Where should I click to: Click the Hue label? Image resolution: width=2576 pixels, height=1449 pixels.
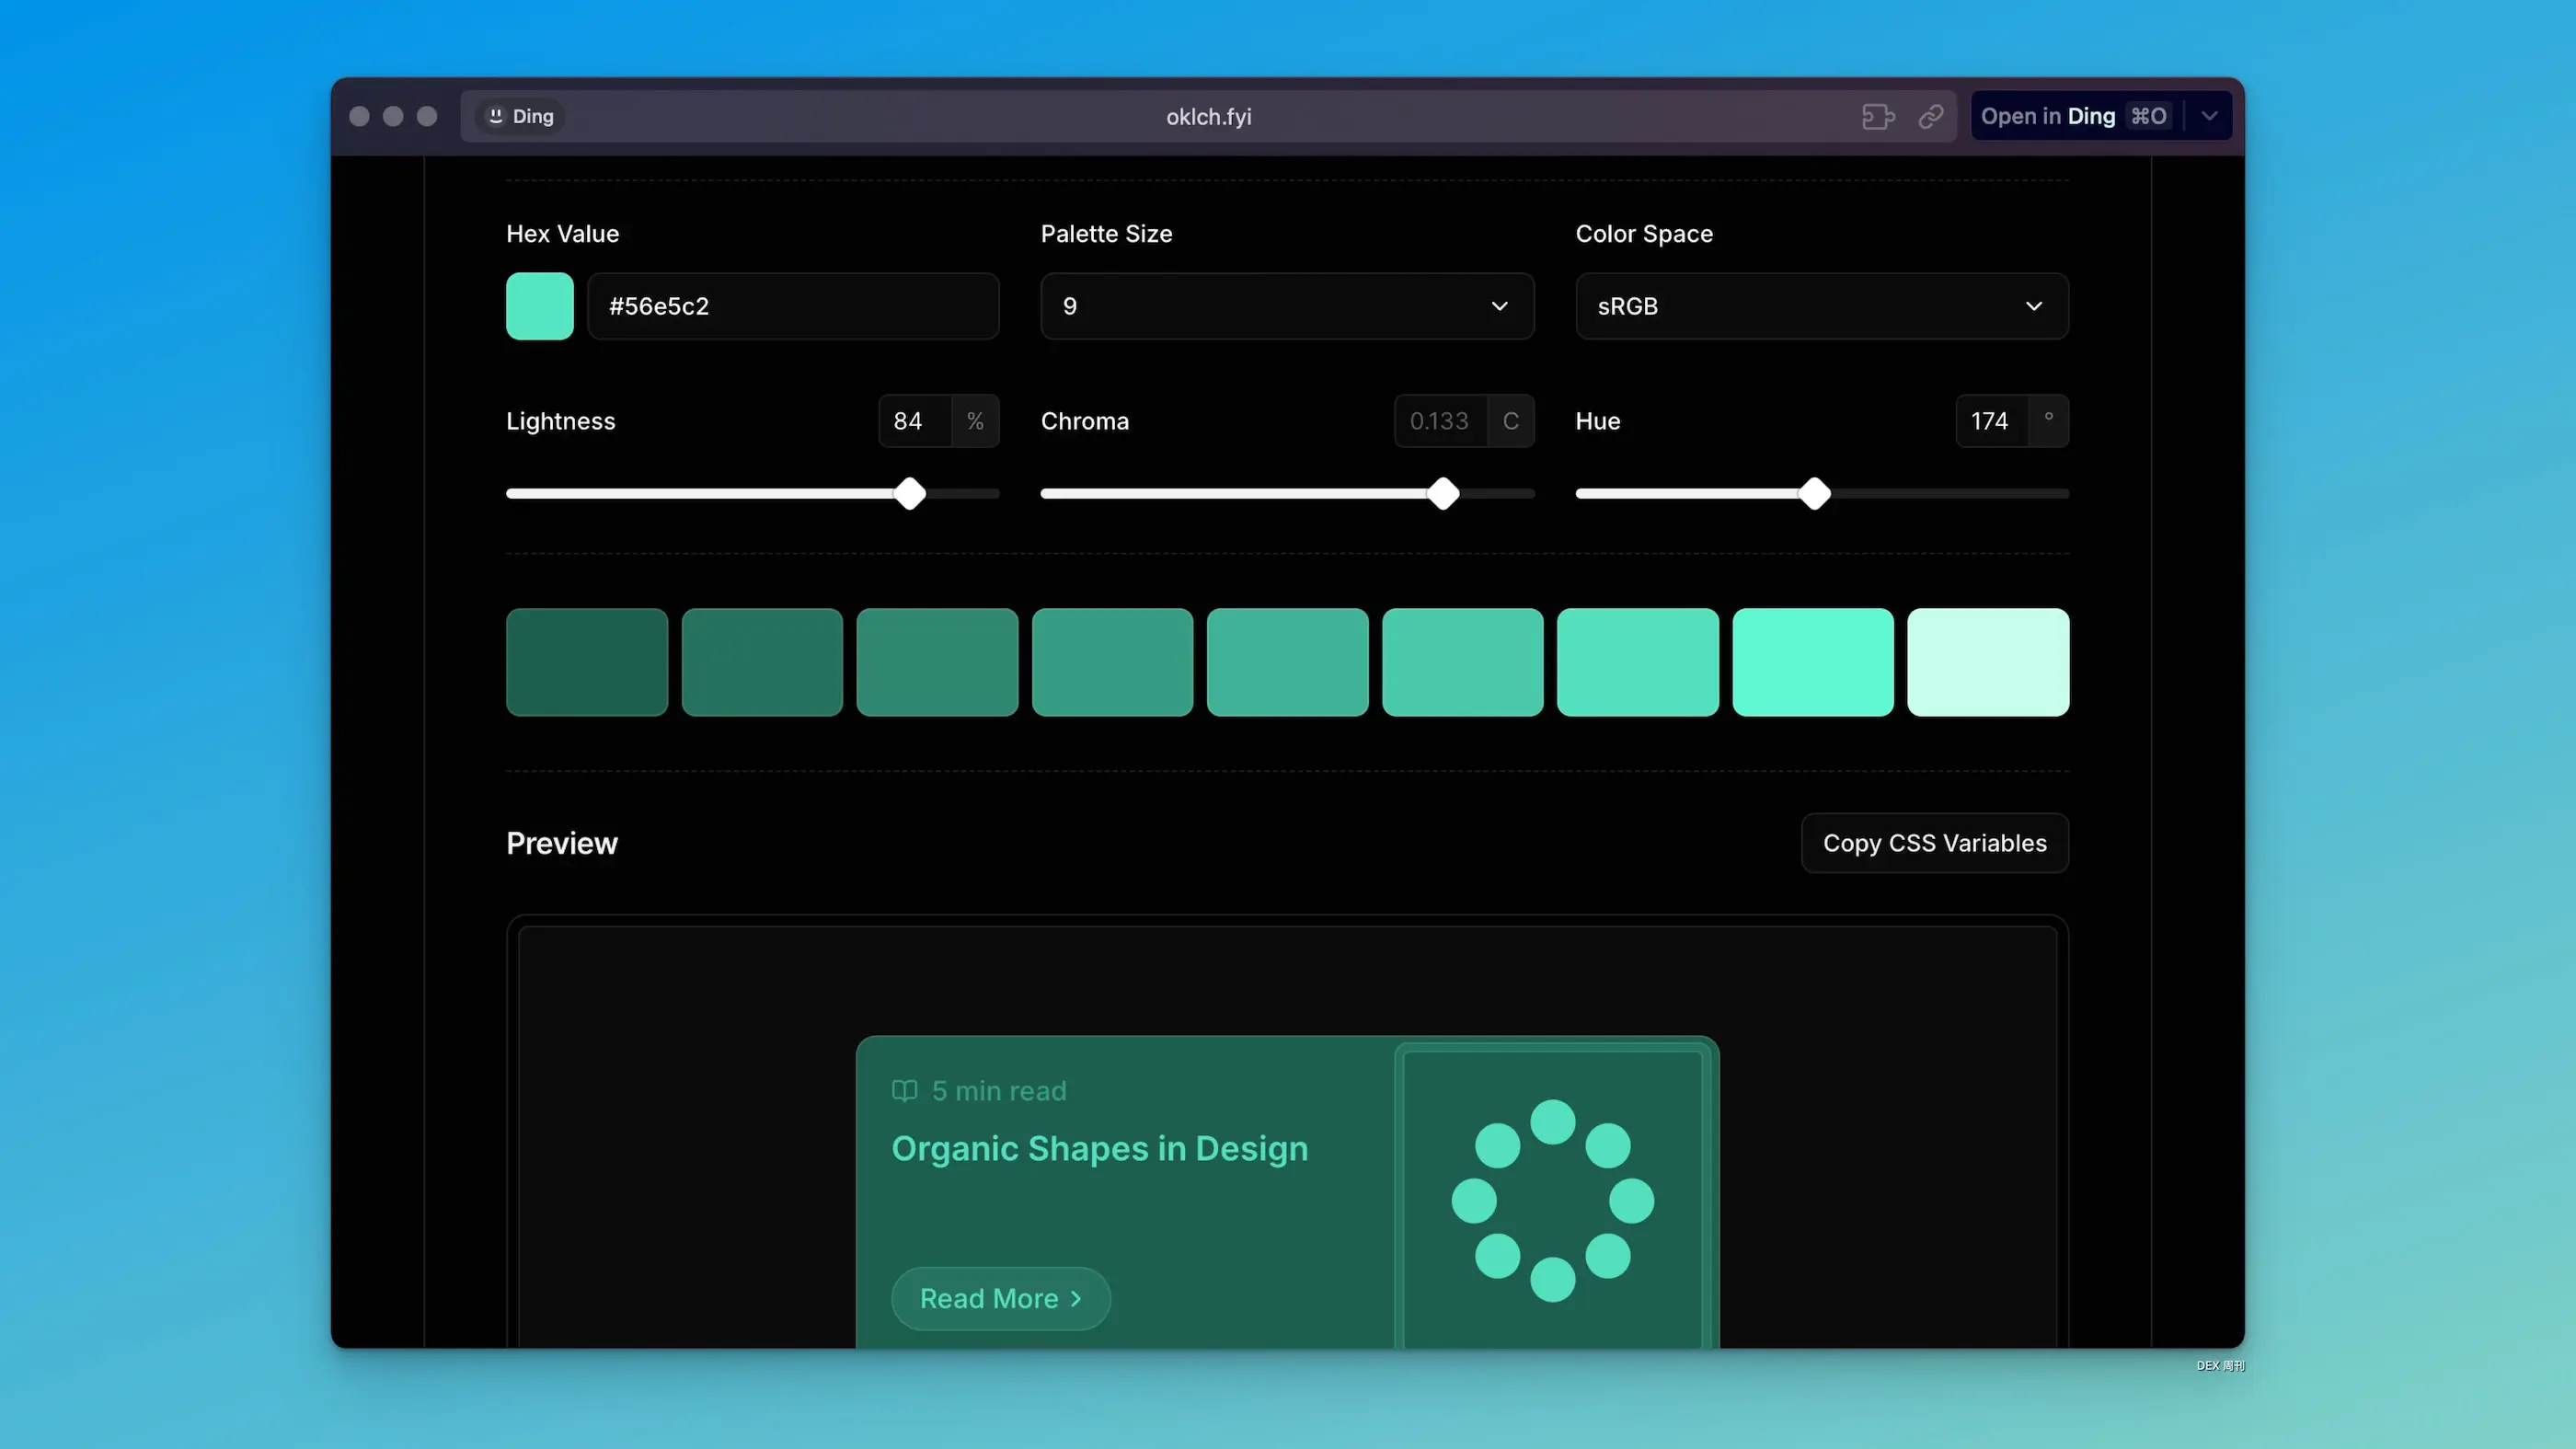pyautogui.click(x=1598, y=421)
